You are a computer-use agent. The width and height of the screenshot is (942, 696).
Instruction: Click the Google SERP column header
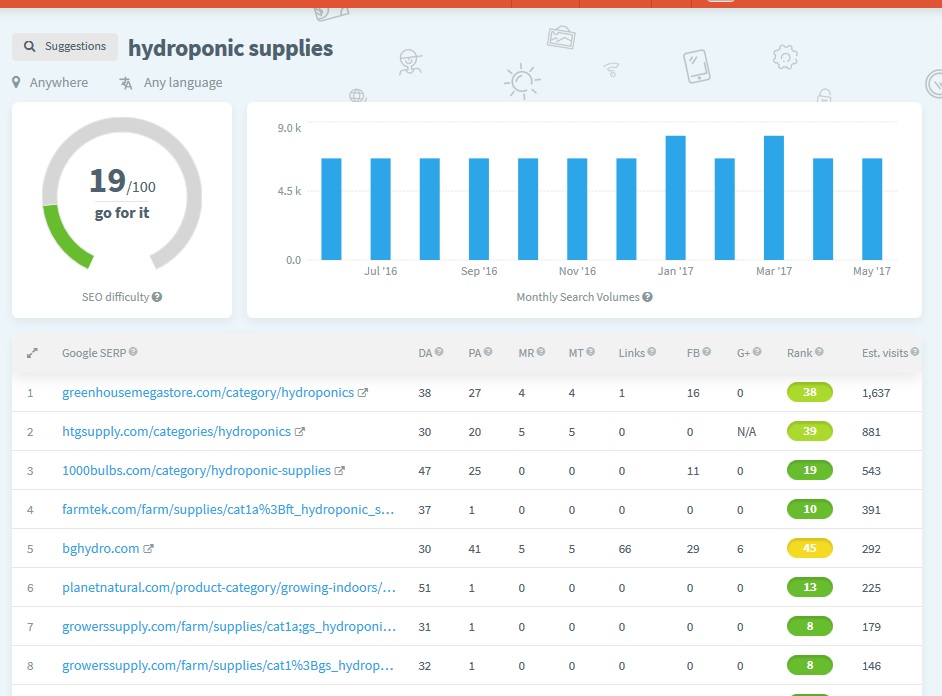94,353
